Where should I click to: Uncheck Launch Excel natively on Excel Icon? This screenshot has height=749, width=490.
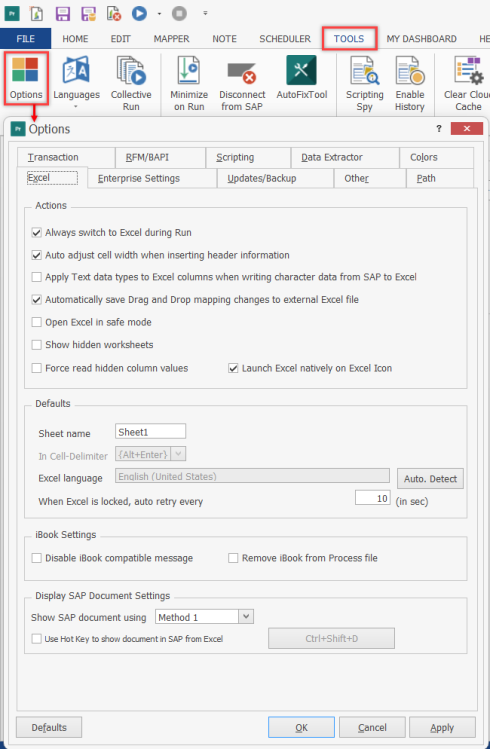click(x=233, y=368)
